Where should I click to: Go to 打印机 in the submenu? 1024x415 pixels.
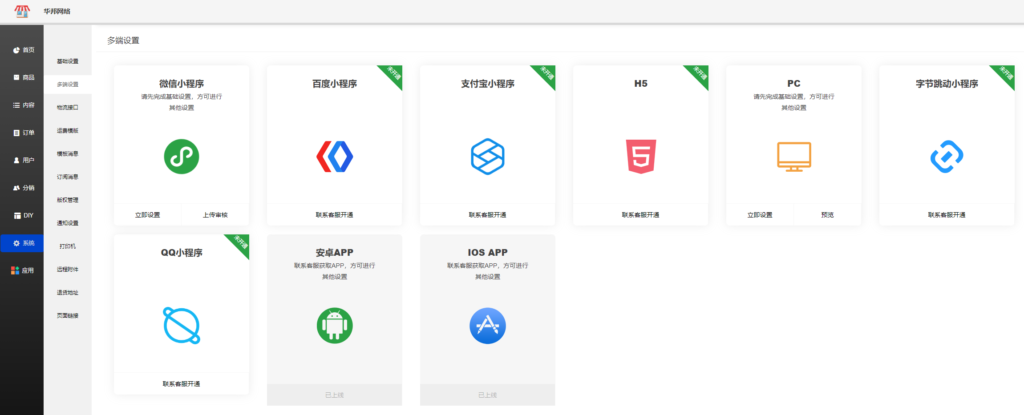point(67,246)
